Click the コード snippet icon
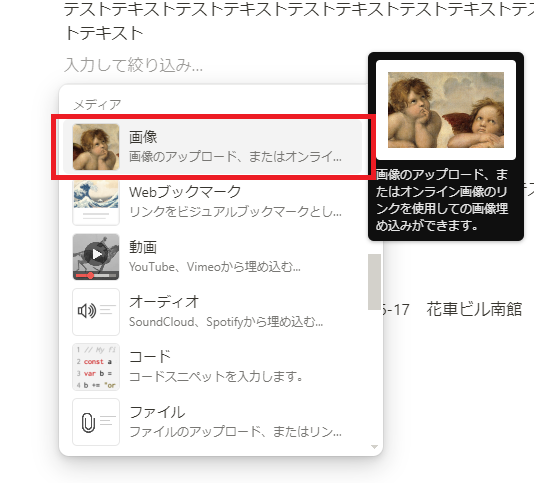The width and height of the screenshot is (534, 483). 96,367
